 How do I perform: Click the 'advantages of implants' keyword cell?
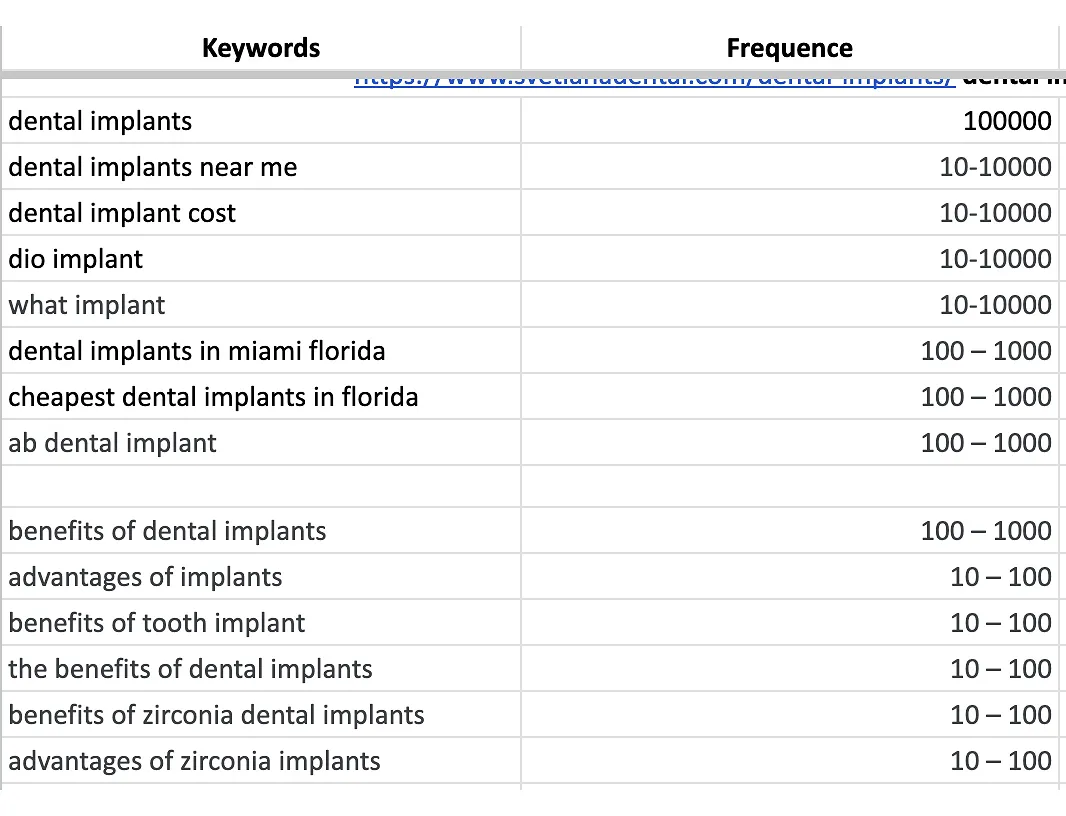(x=145, y=577)
